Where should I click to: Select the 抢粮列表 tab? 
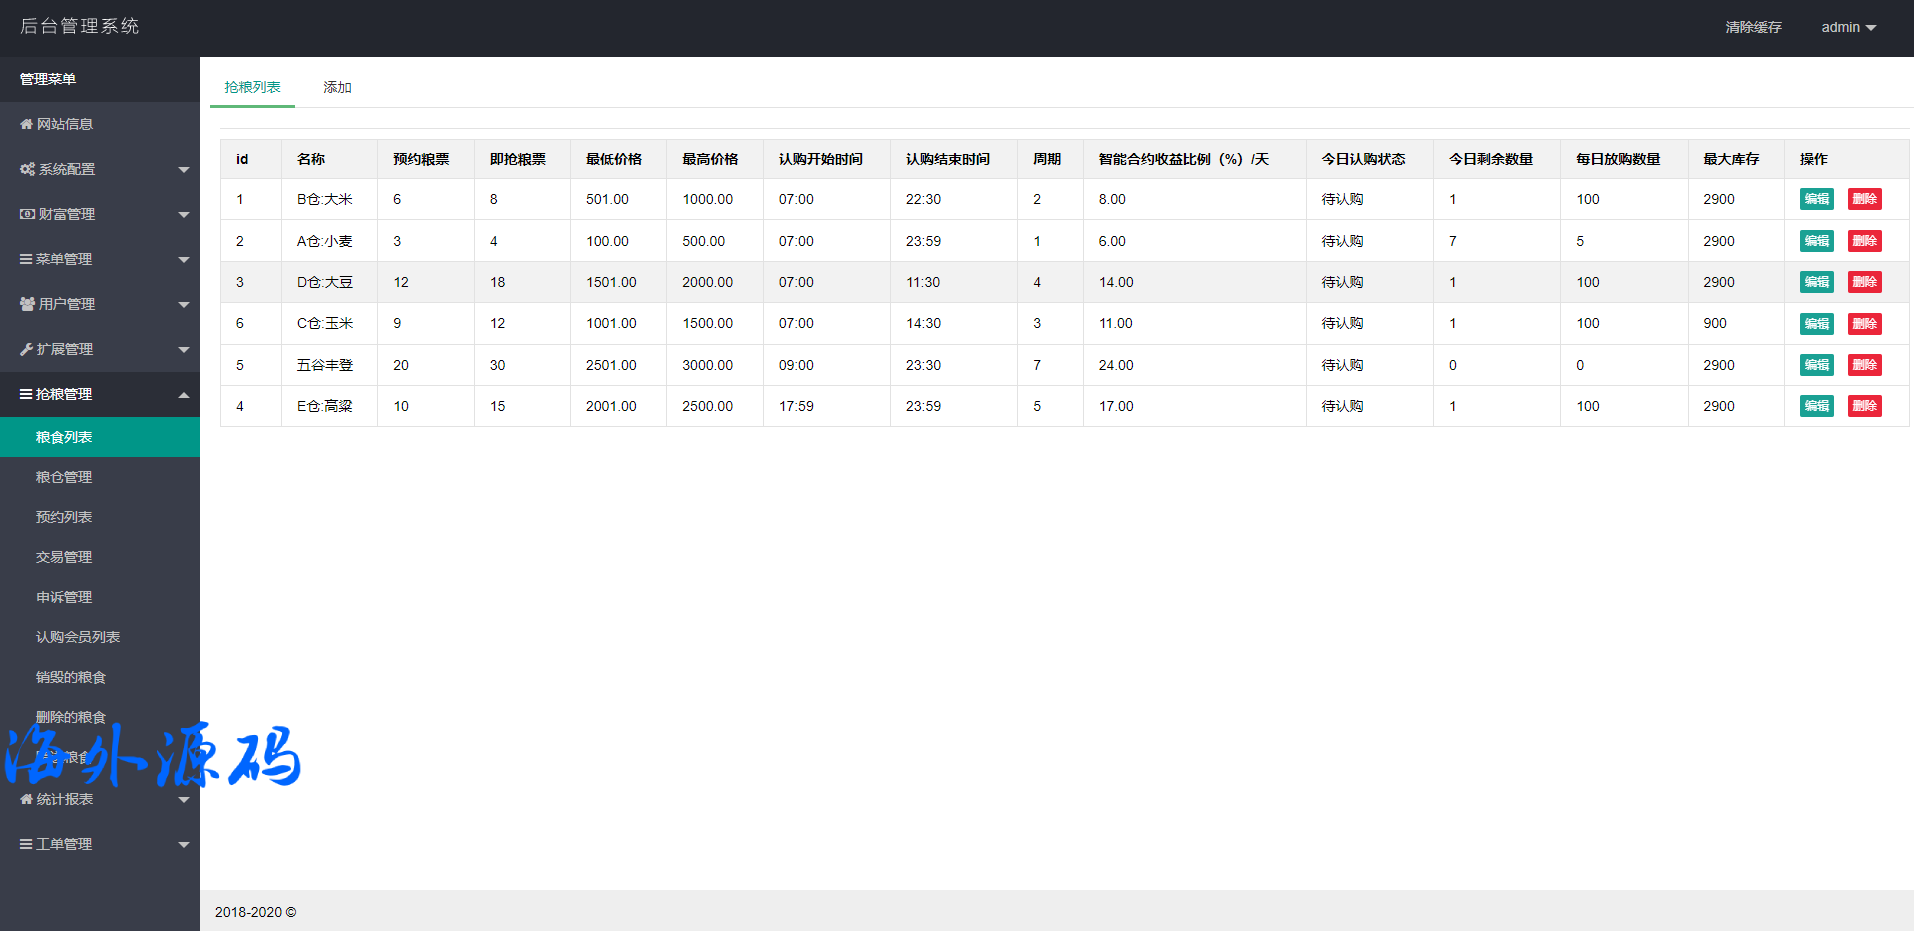pos(252,87)
